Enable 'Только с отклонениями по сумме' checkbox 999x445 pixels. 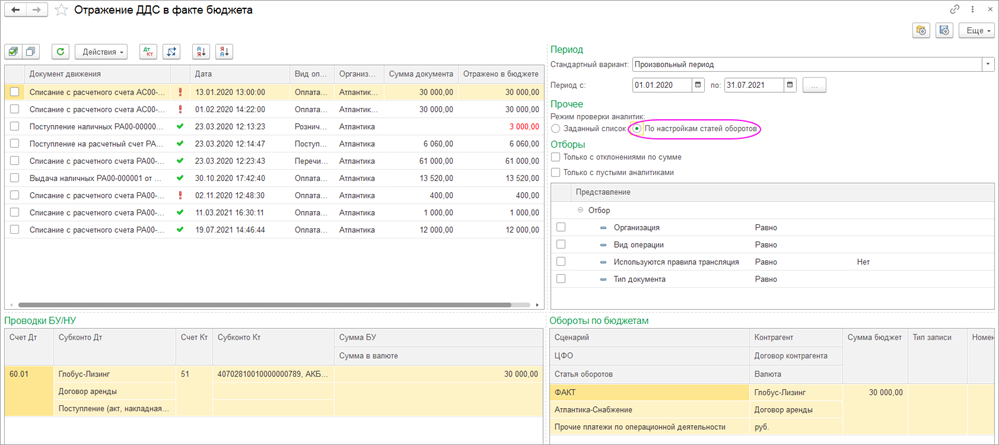coord(556,157)
